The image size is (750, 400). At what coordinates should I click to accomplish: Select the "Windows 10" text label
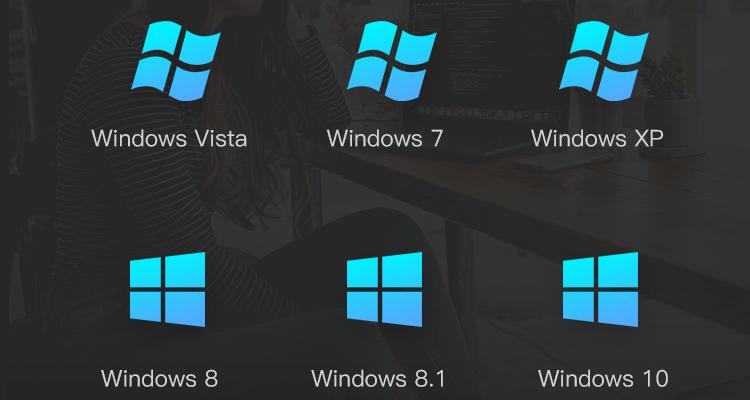pyautogui.click(x=603, y=378)
